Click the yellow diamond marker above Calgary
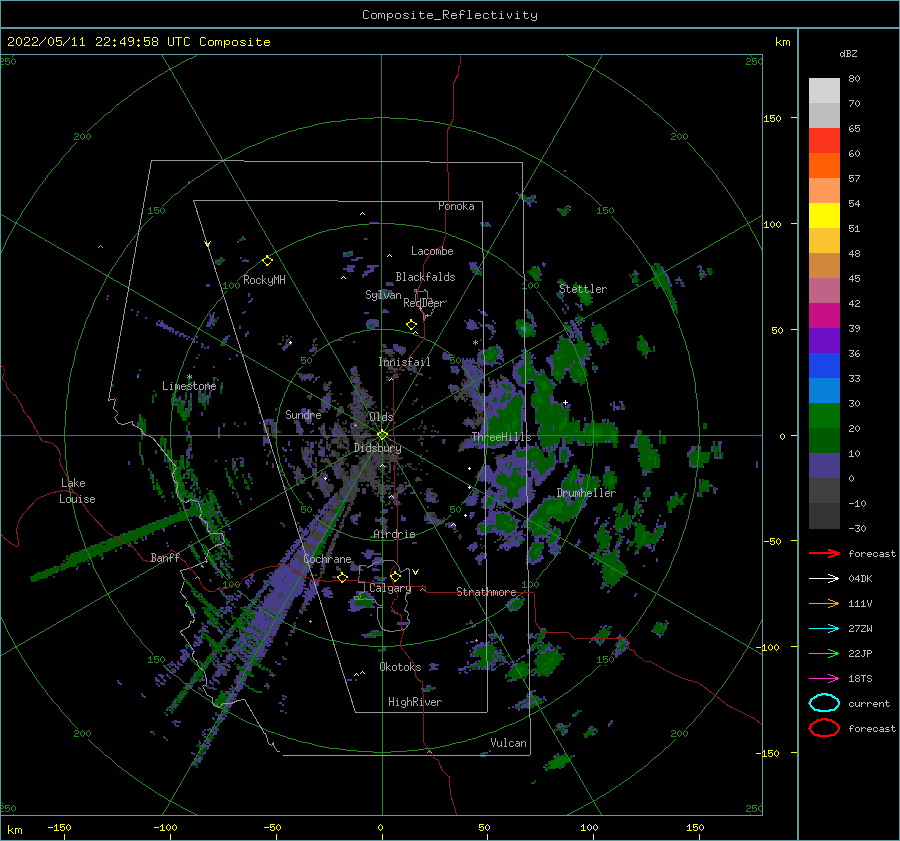Image resolution: width=900 pixels, height=841 pixels. [395, 576]
